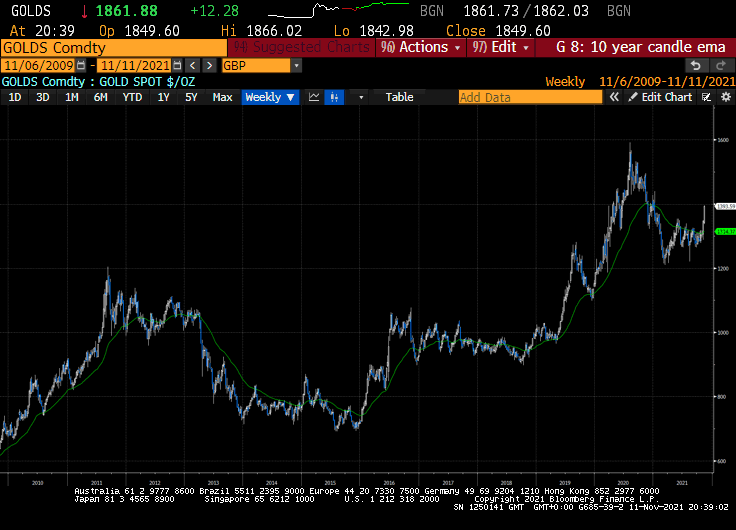Shift date range backward with left arrow
Screen dimensions: 736x530
pos(192,66)
